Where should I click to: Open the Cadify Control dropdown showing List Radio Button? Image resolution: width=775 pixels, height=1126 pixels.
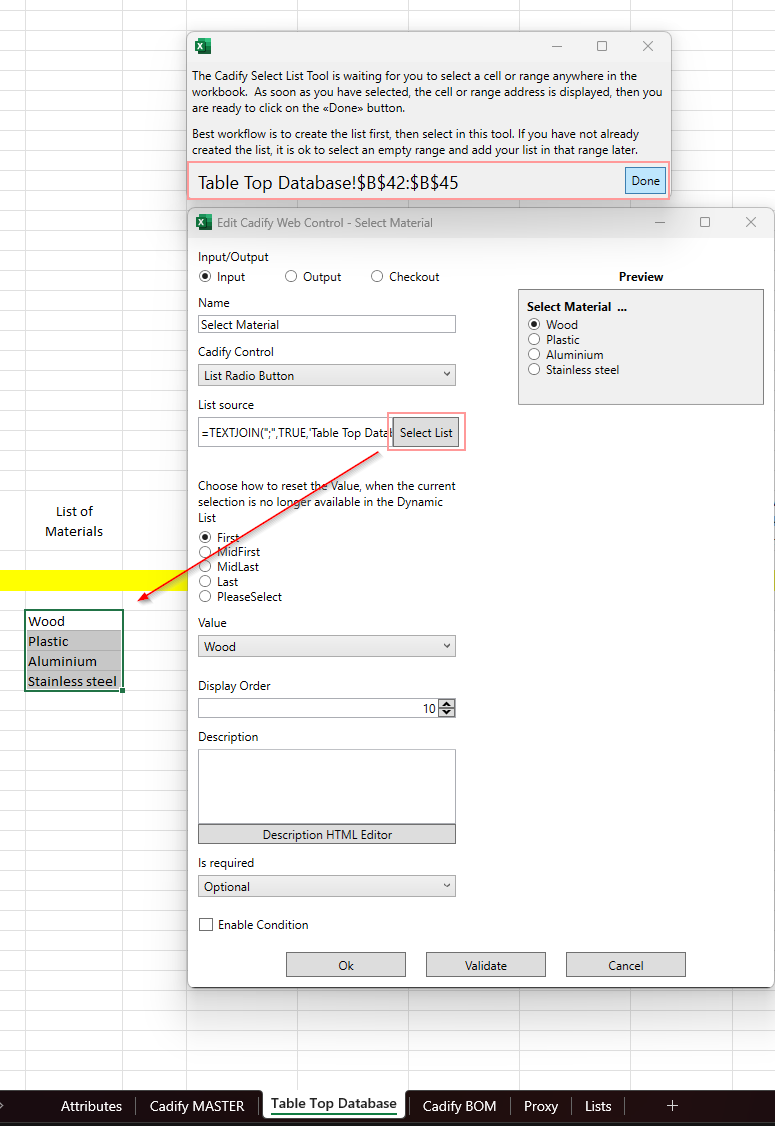(x=327, y=375)
